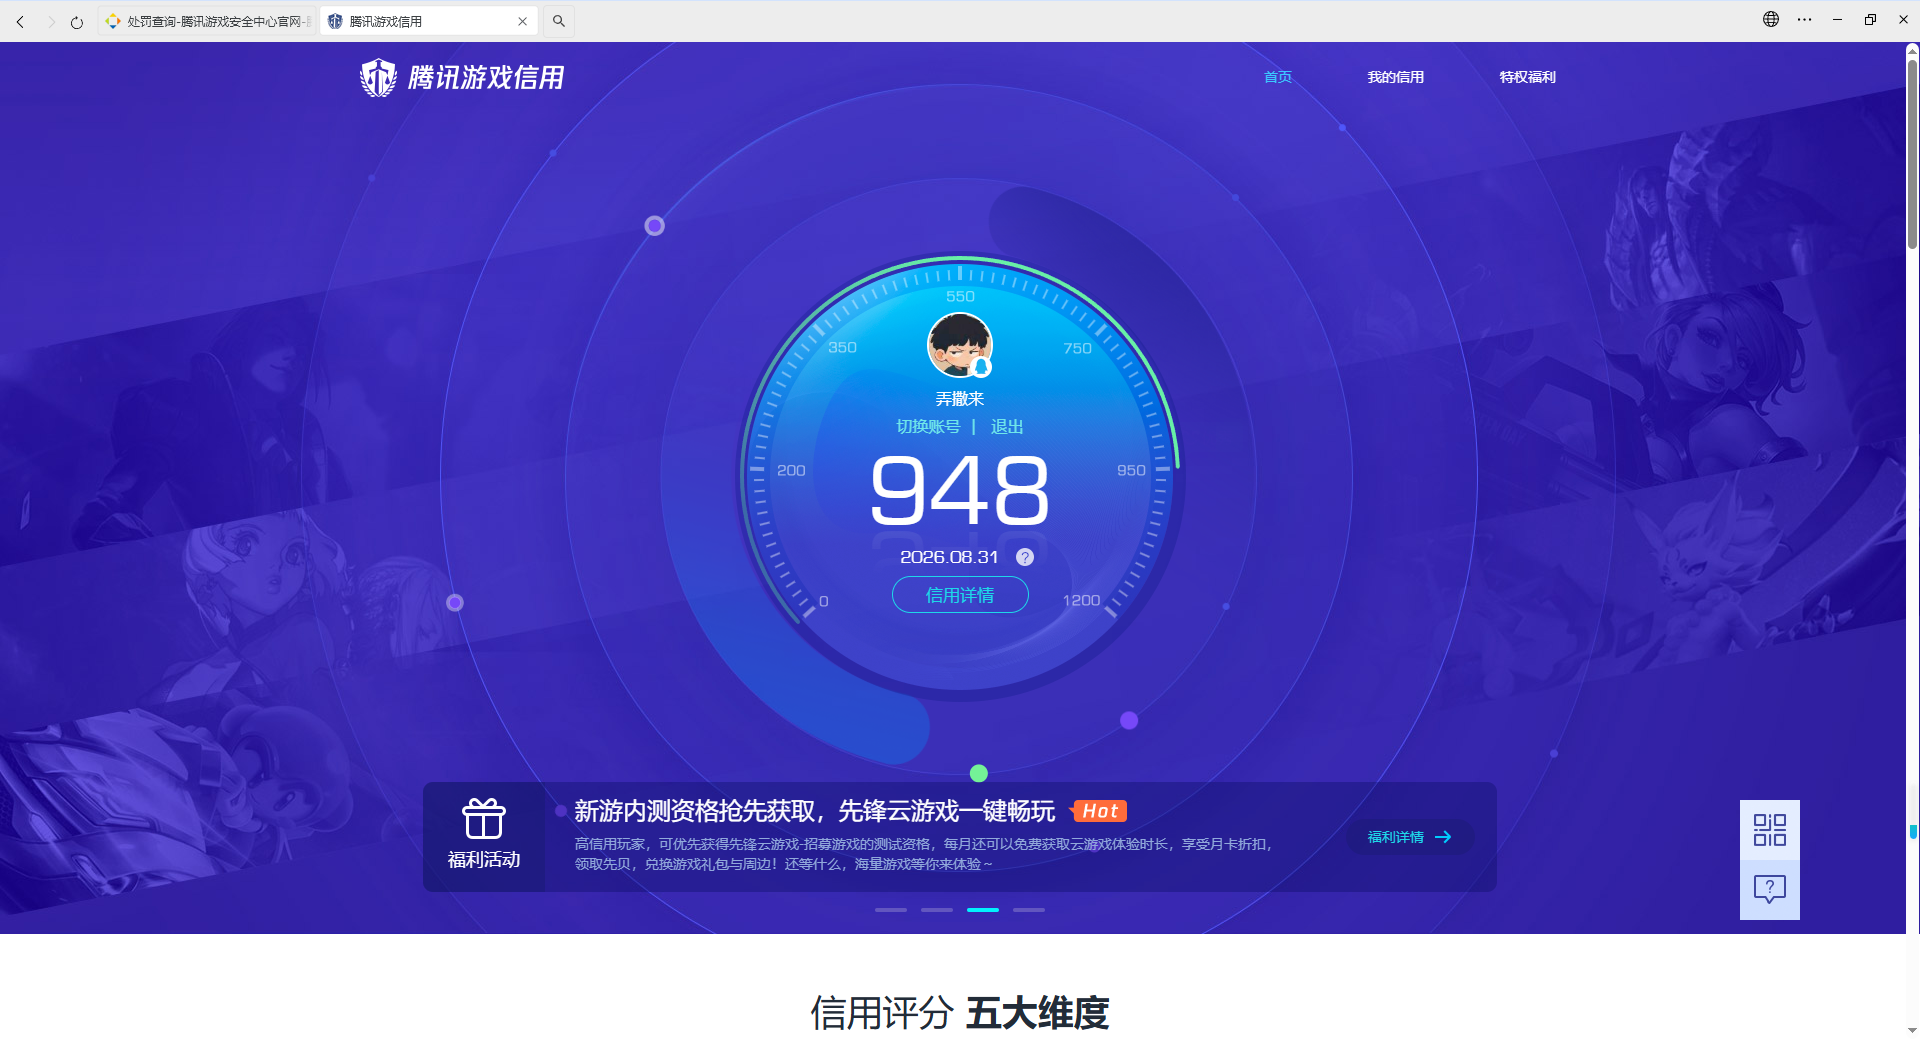Image resolution: width=1920 pixels, height=1040 pixels.
Task: Open the help feedback chat icon
Action: tap(1770, 889)
